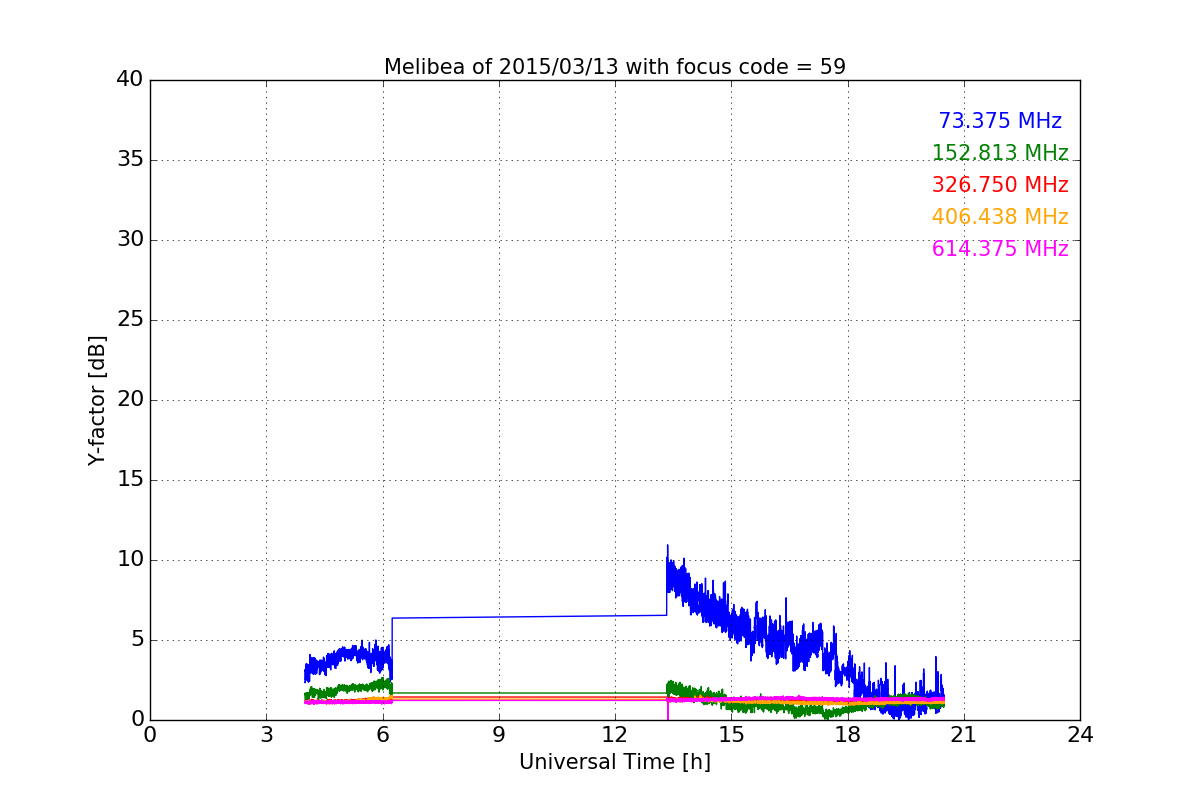Click the x-axis tick label 18

[x=847, y=735]
